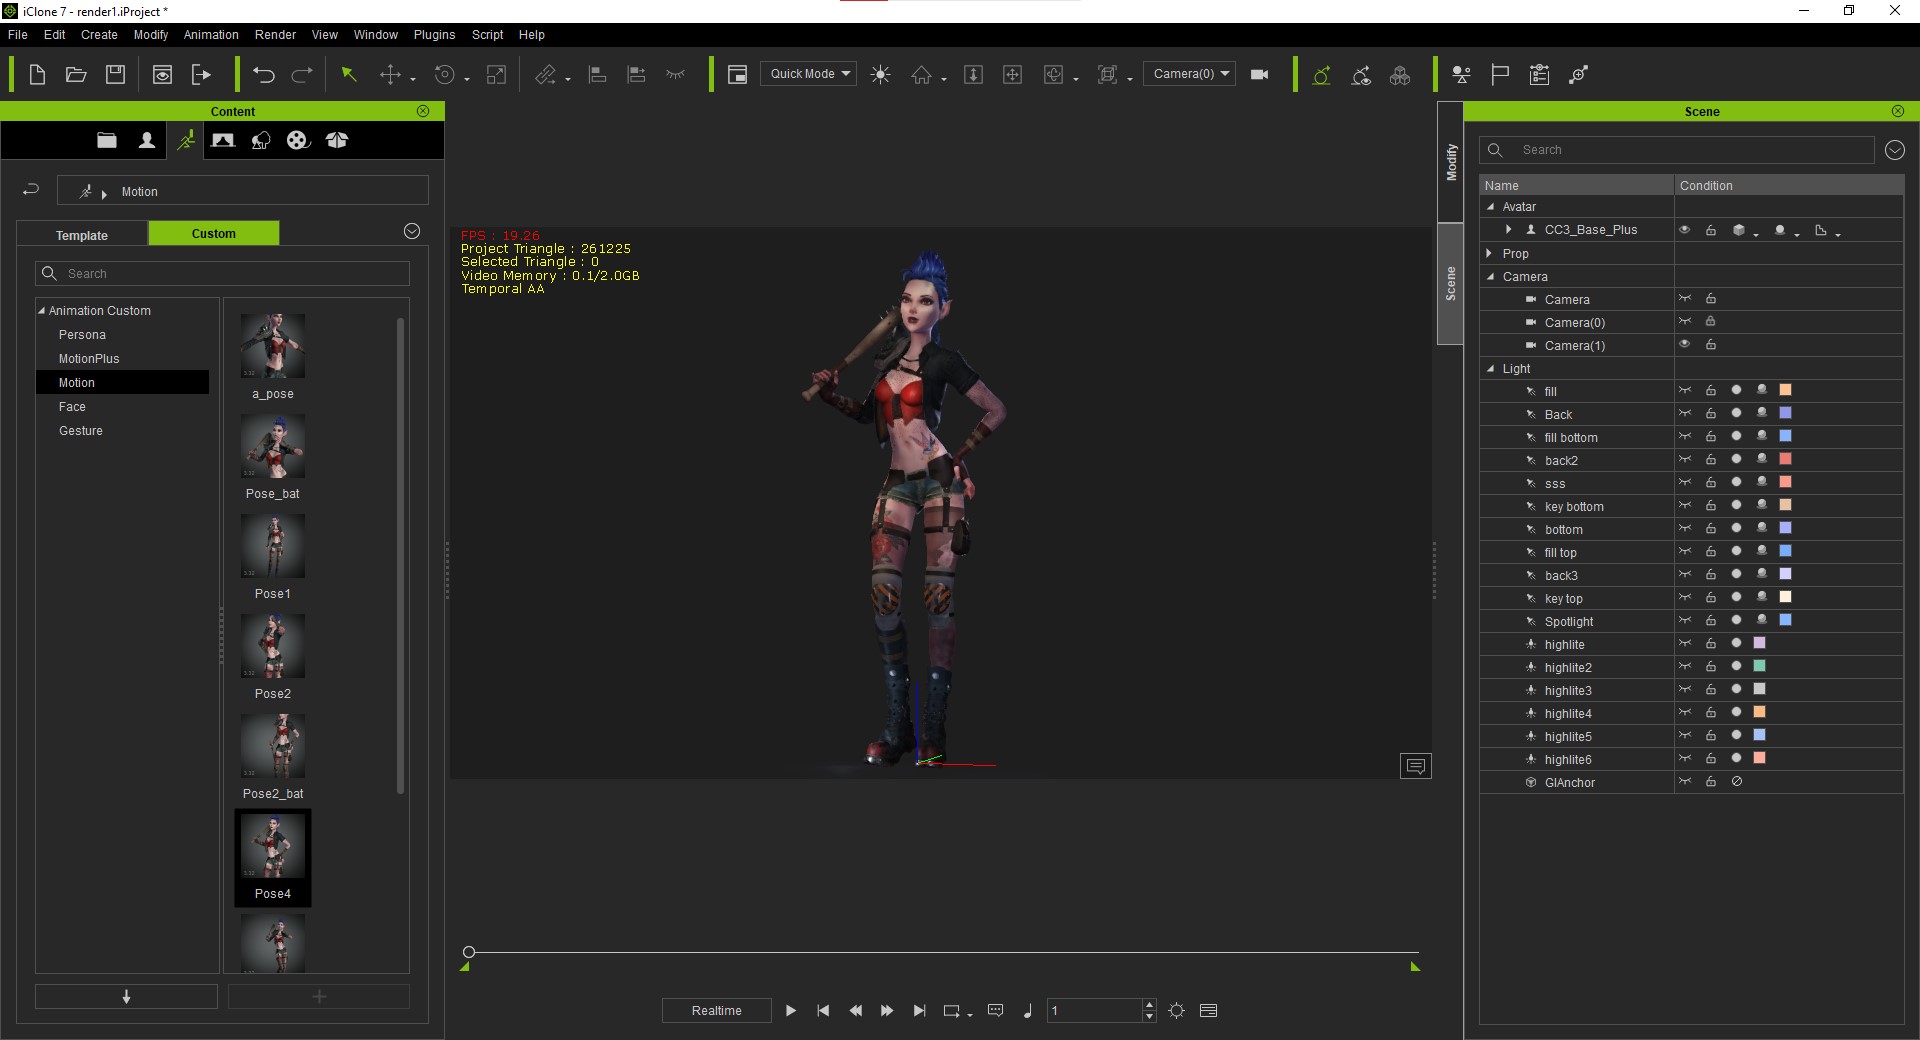Toggle the key bottom light on/off dot

pos(1737,505)
